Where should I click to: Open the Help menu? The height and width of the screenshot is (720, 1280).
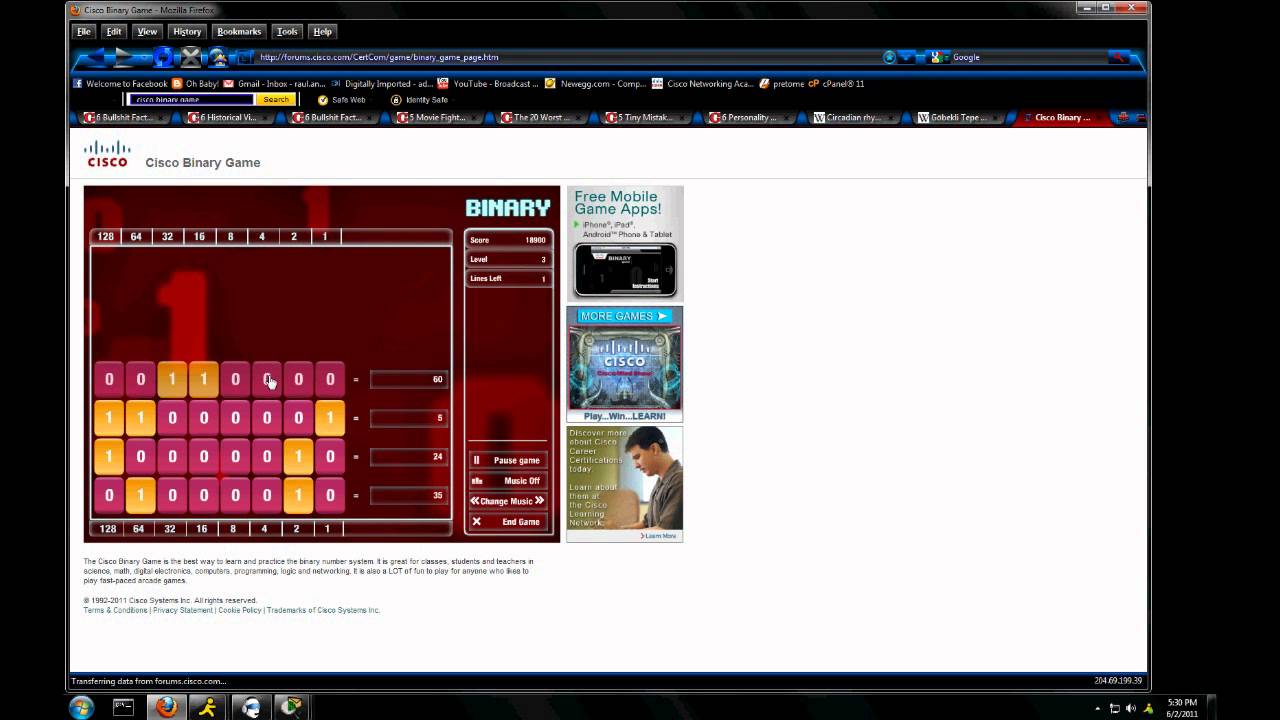(x=322, y=31)
